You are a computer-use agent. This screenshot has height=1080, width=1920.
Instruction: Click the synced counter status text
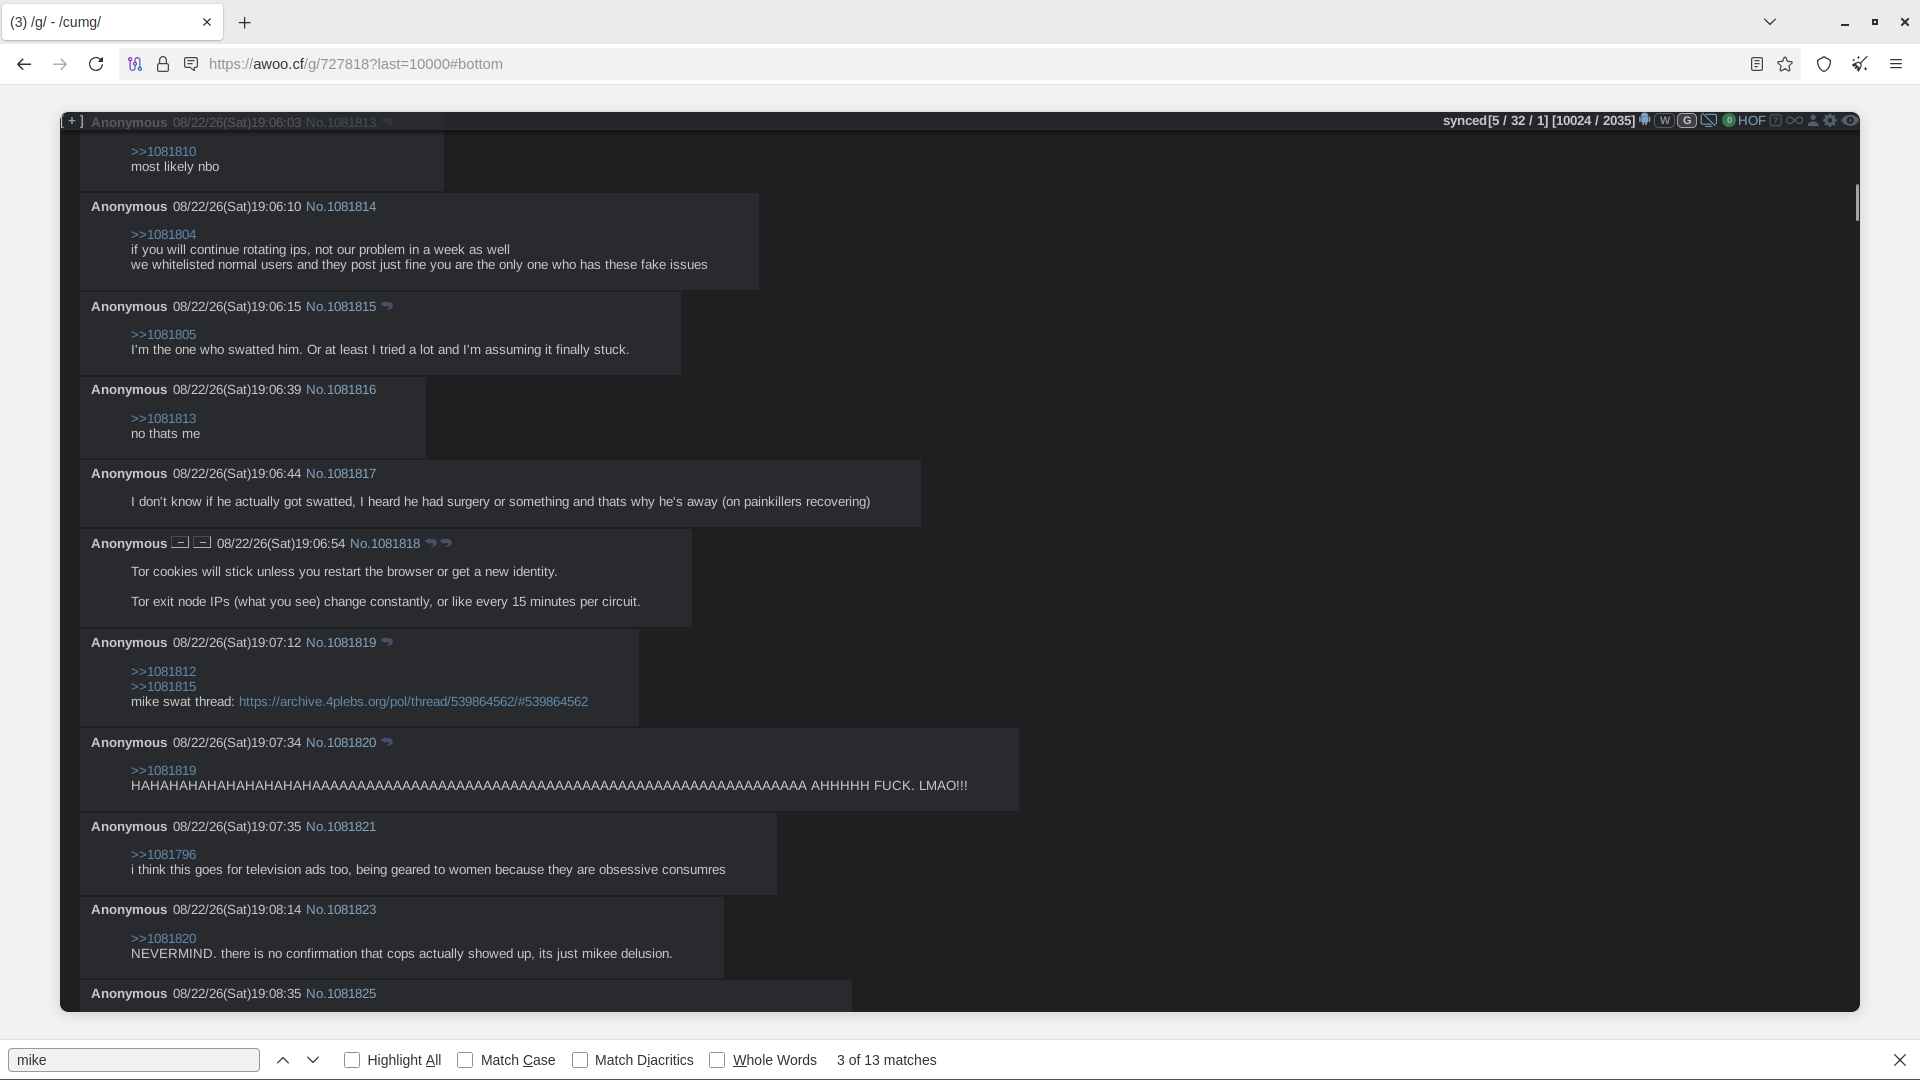point(1538,121)
